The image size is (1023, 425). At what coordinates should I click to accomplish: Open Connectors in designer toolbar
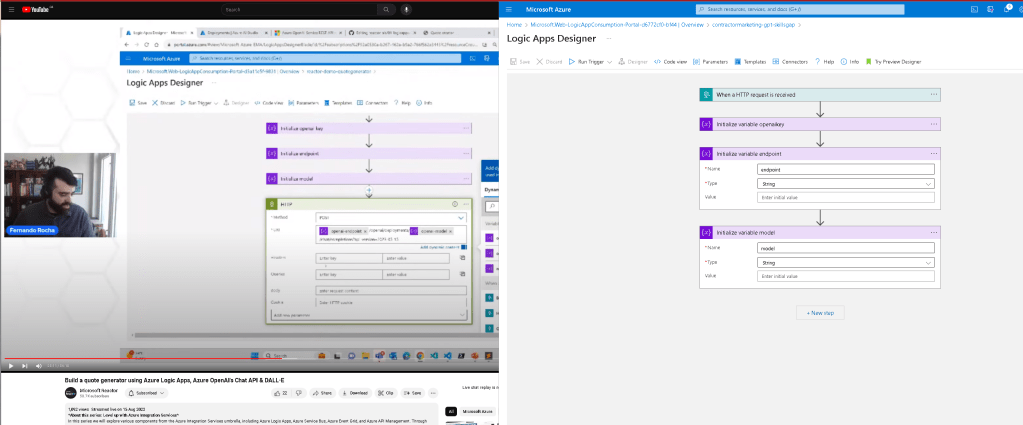pos(790,61)
